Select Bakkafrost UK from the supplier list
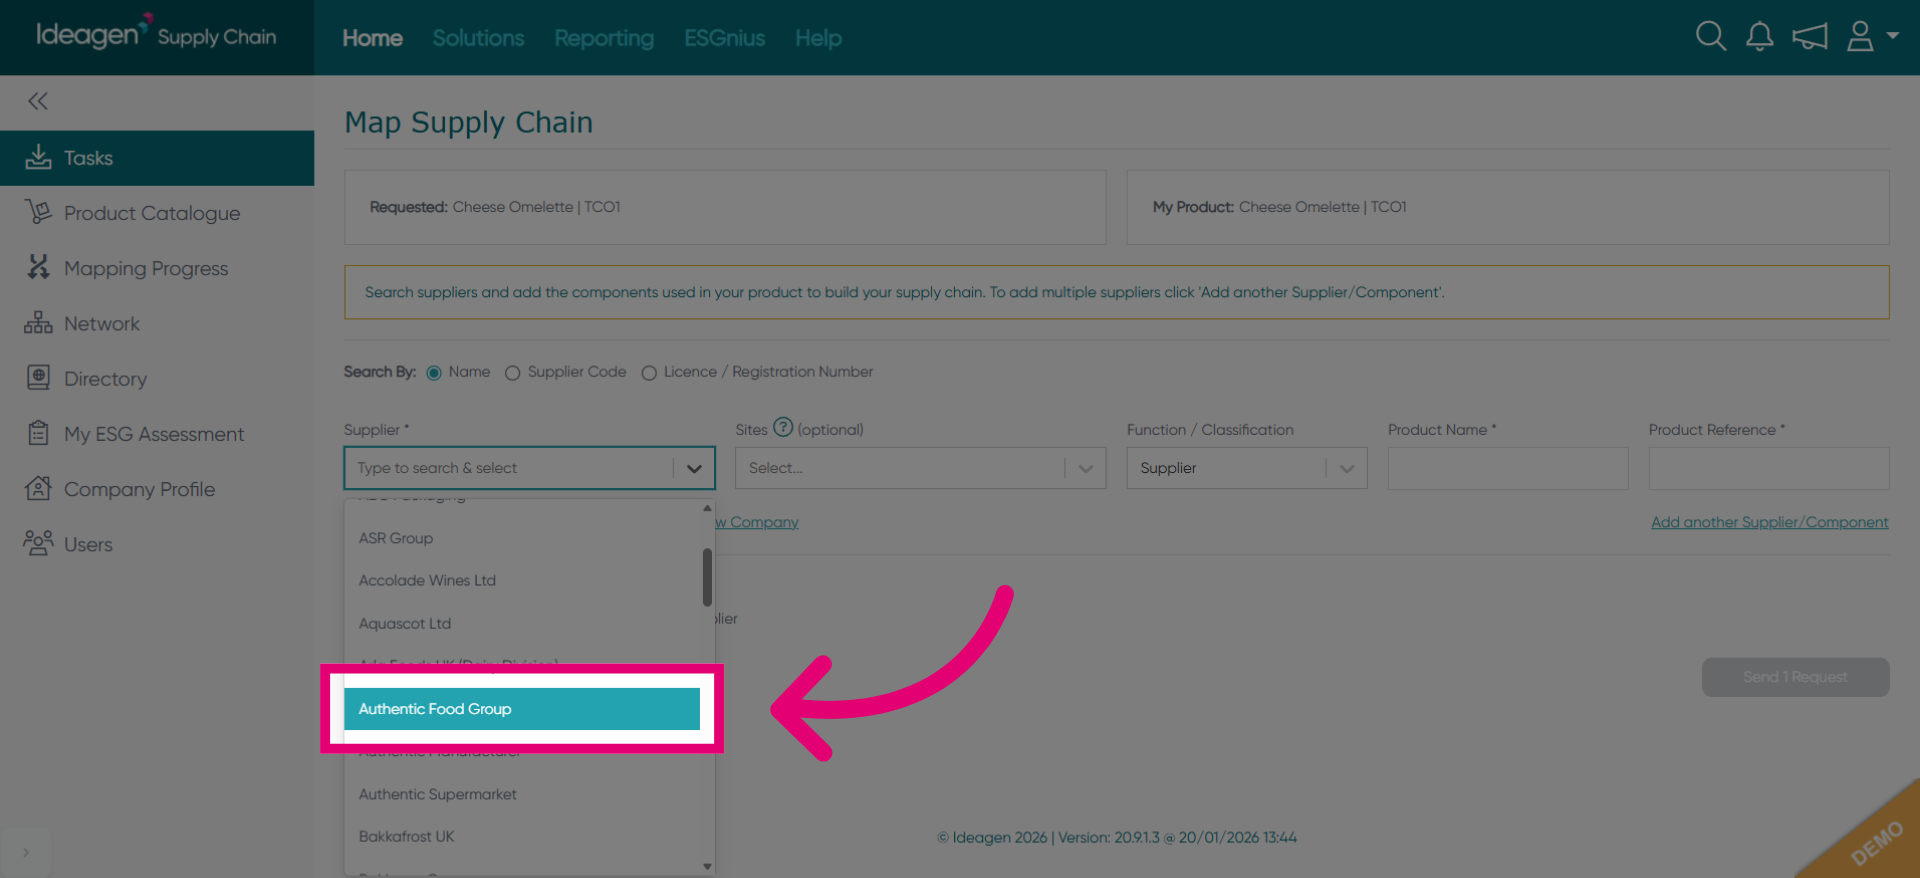Viewport: 1920px width, 878px height. 523,836
